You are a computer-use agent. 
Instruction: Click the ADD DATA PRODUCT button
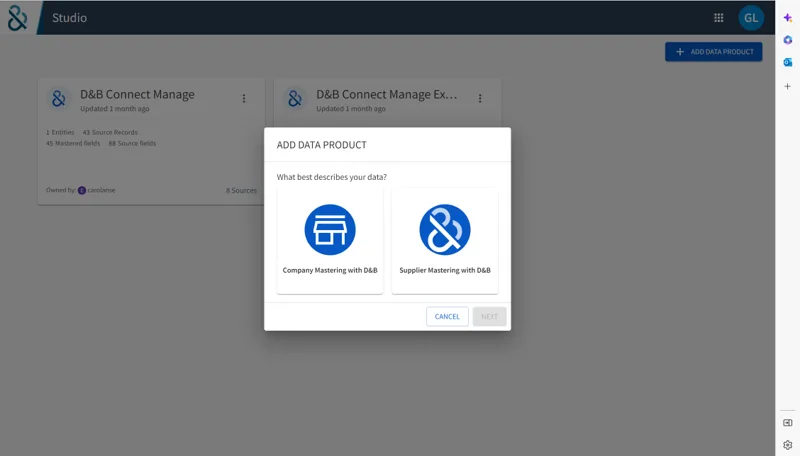click(713, 52)
